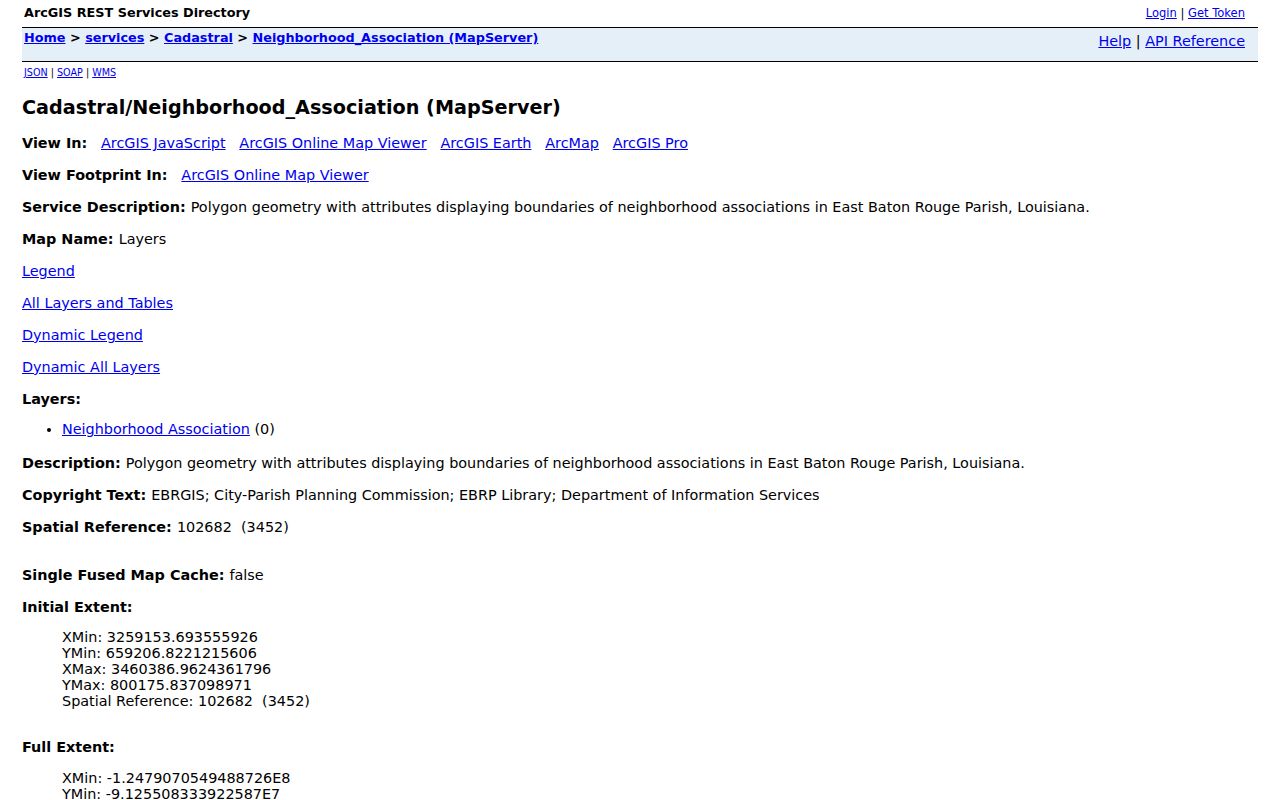Open the SOAP format link
The height and width of the screenshot is (800, 1280).
tap(70, 72)
